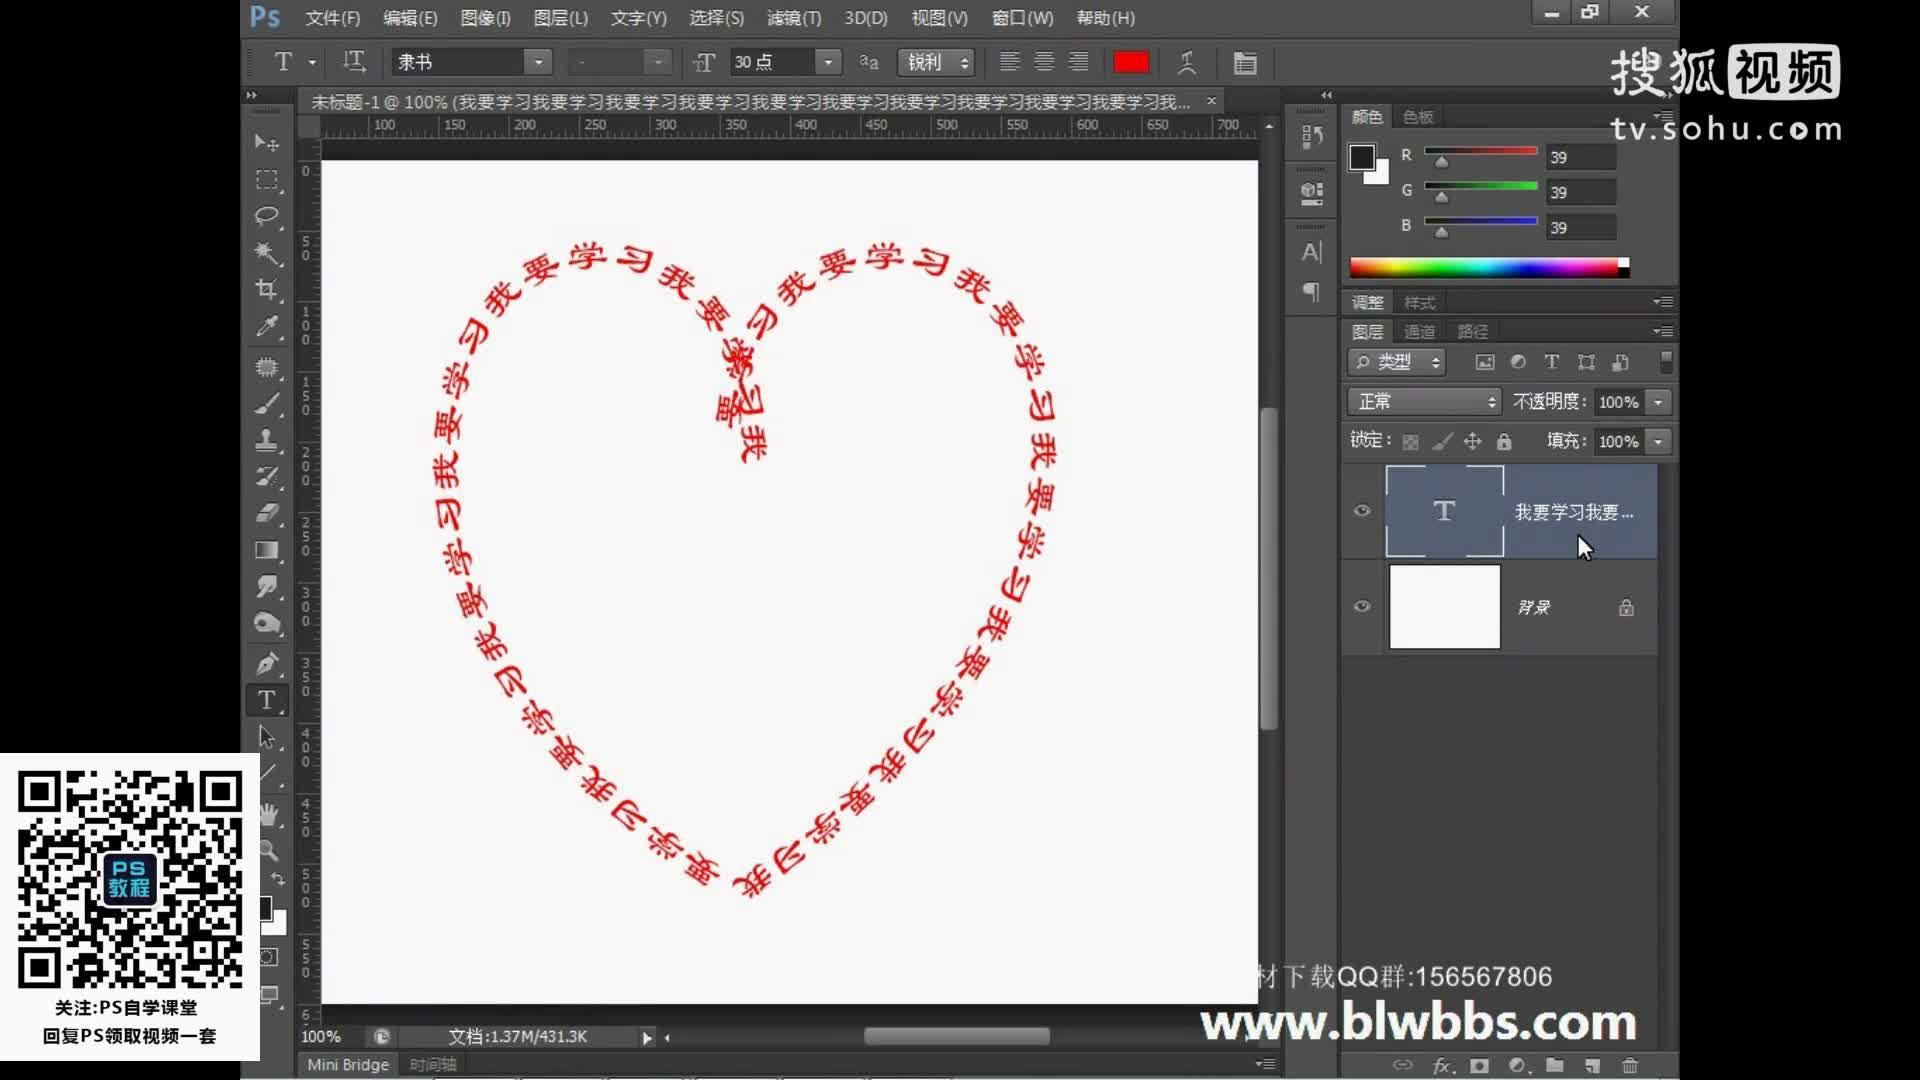Open the character and paragraph panels
The height and width of the screenshot is (1080, 1920).
1245,63
